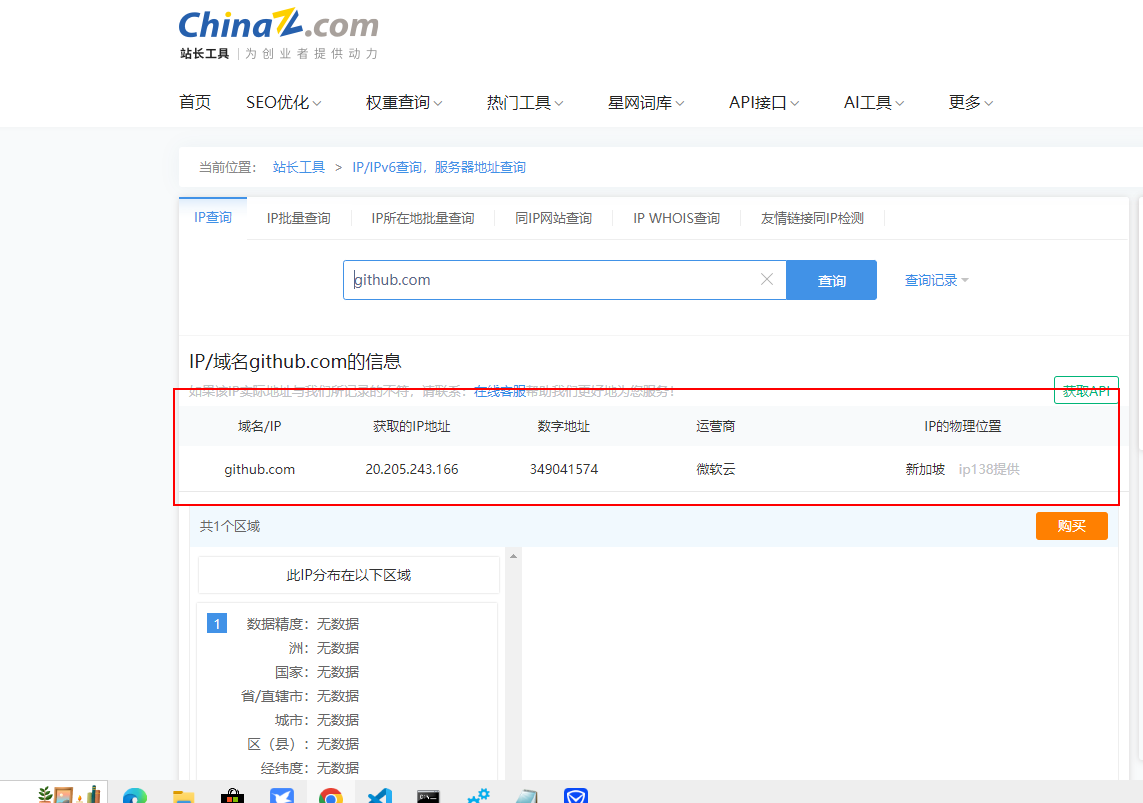Screen dimensions: 1143x803
Task: Open the mail app from the taskbar
Action: point(575,795)
